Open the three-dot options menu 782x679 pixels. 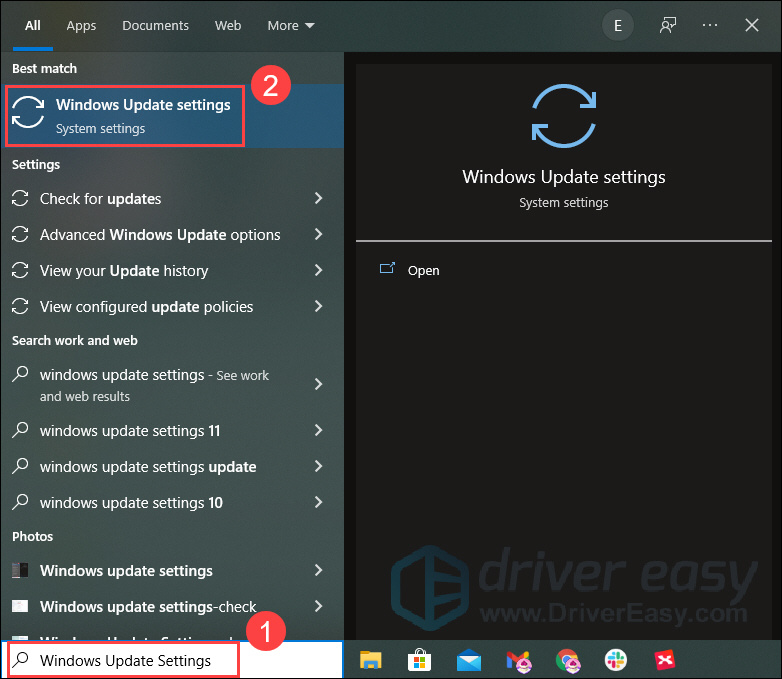[x=710, y=25]
